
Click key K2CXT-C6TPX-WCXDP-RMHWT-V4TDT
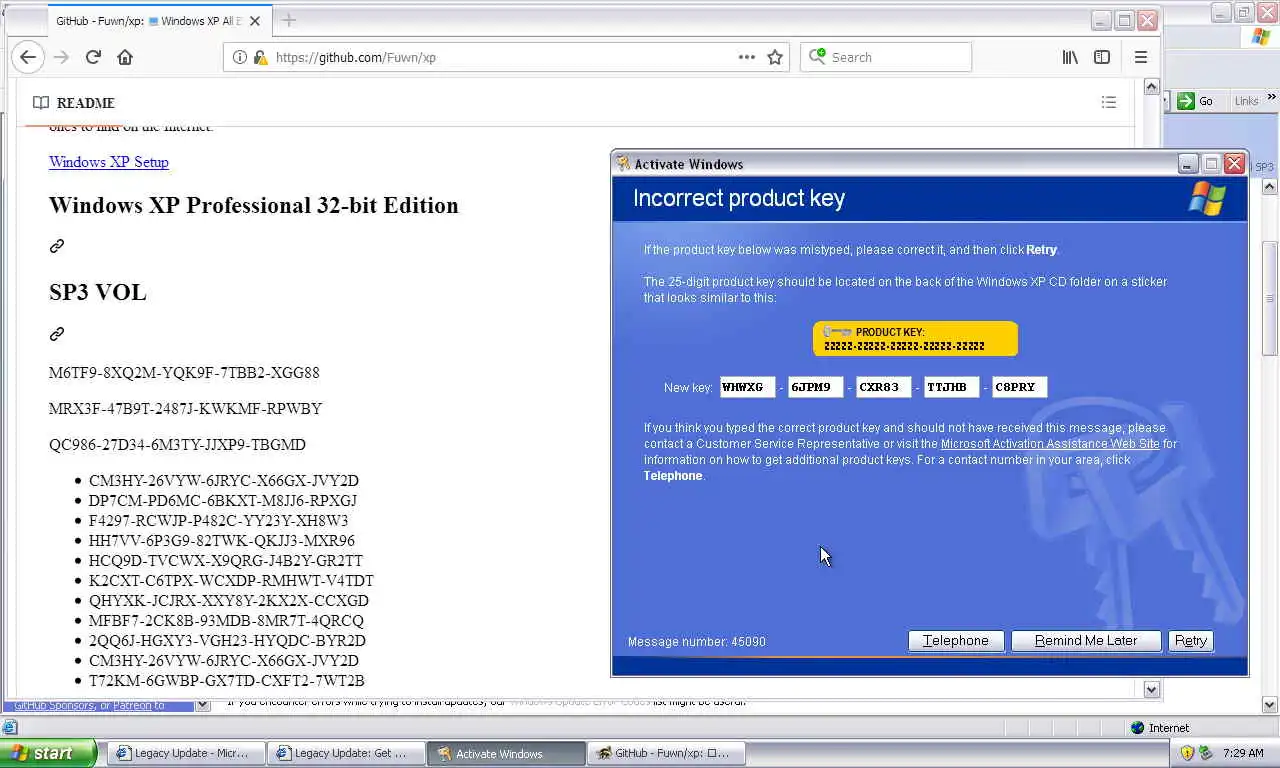click(231, 581)
